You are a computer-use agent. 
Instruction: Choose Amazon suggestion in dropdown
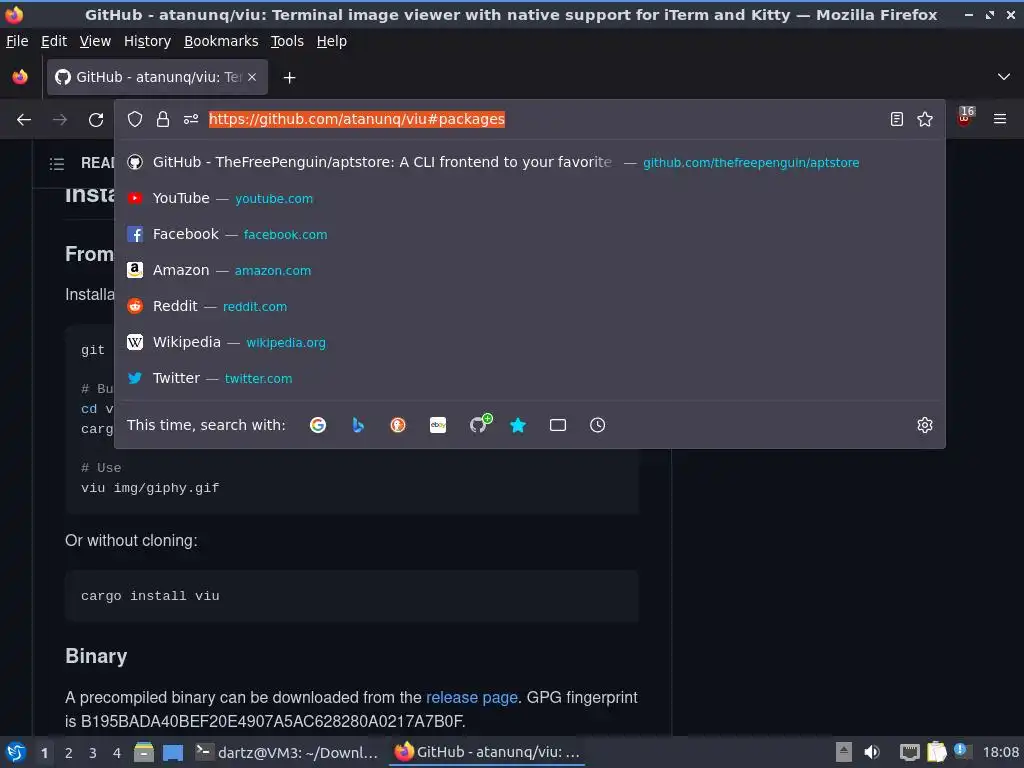[530, 270]
